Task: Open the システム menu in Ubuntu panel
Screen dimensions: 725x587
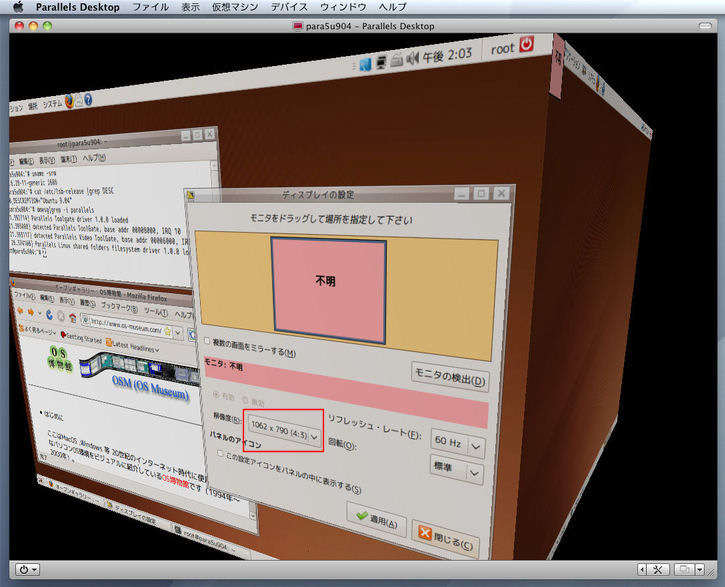Action: click(x=52, y=104)
